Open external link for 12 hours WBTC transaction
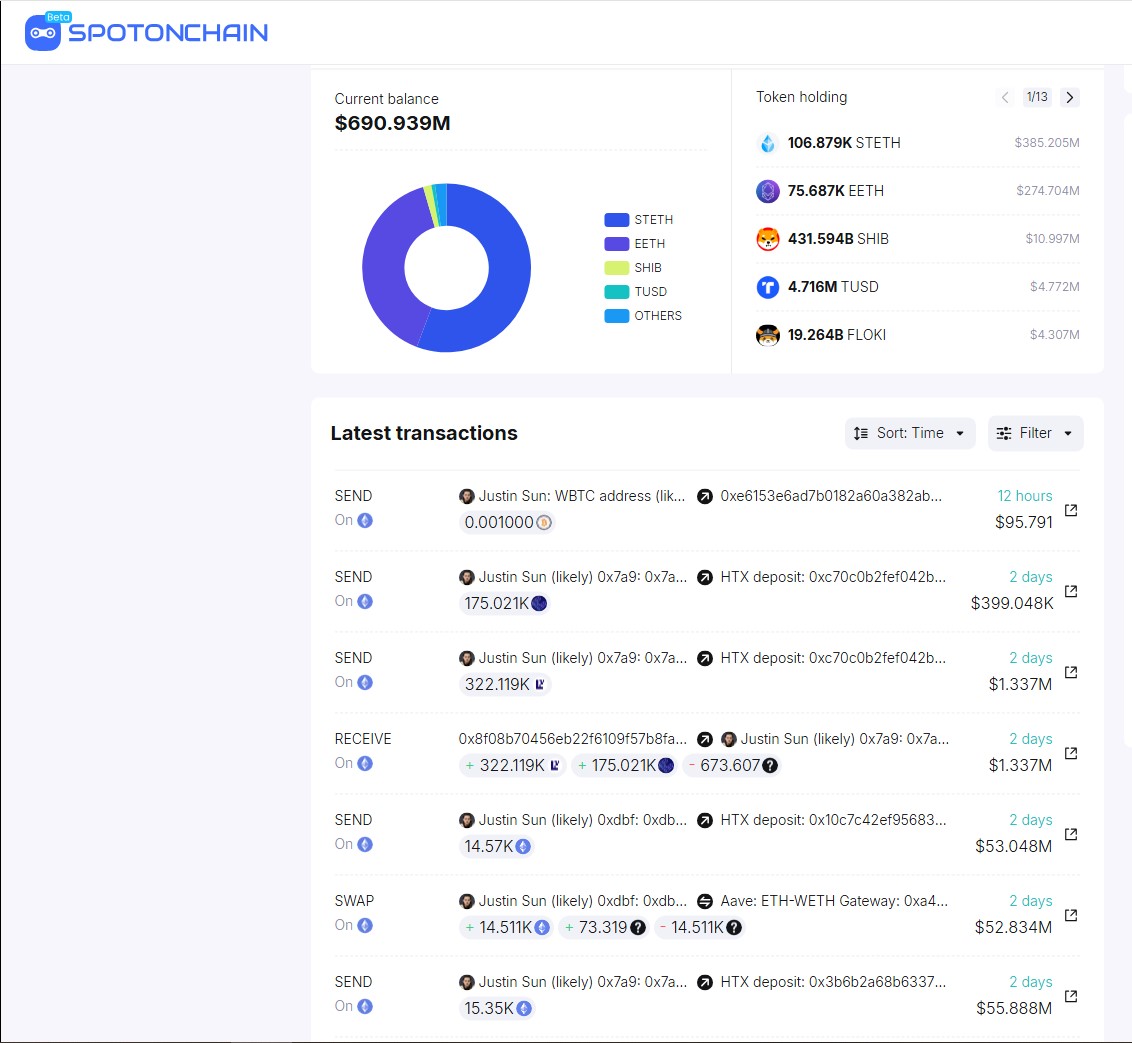Image resolution: width=1132 pixels, height=1043 pixels. [1071, 510]
